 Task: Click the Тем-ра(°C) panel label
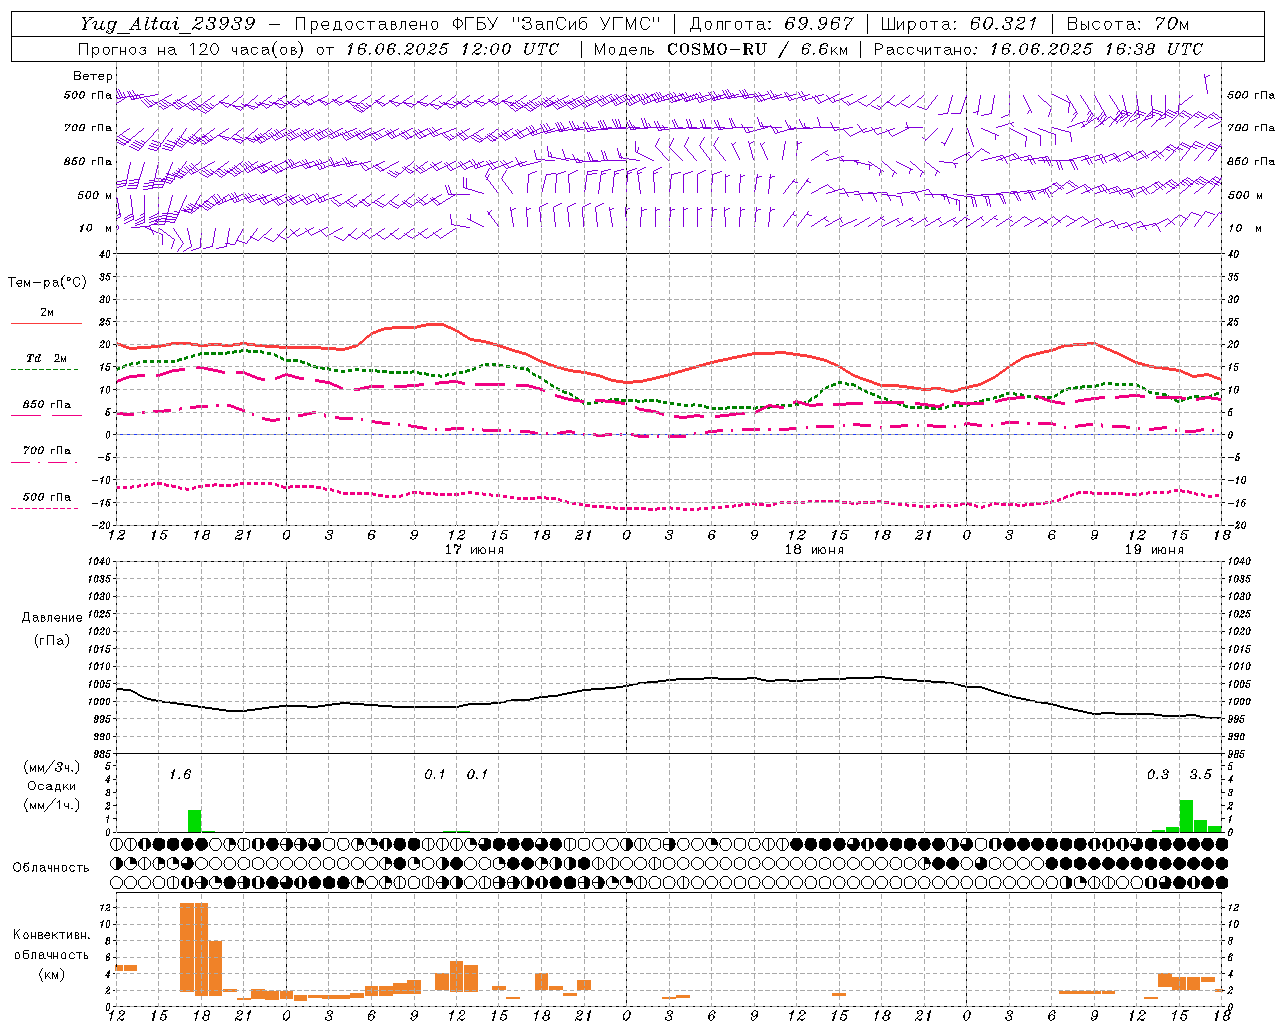point(47,283)
